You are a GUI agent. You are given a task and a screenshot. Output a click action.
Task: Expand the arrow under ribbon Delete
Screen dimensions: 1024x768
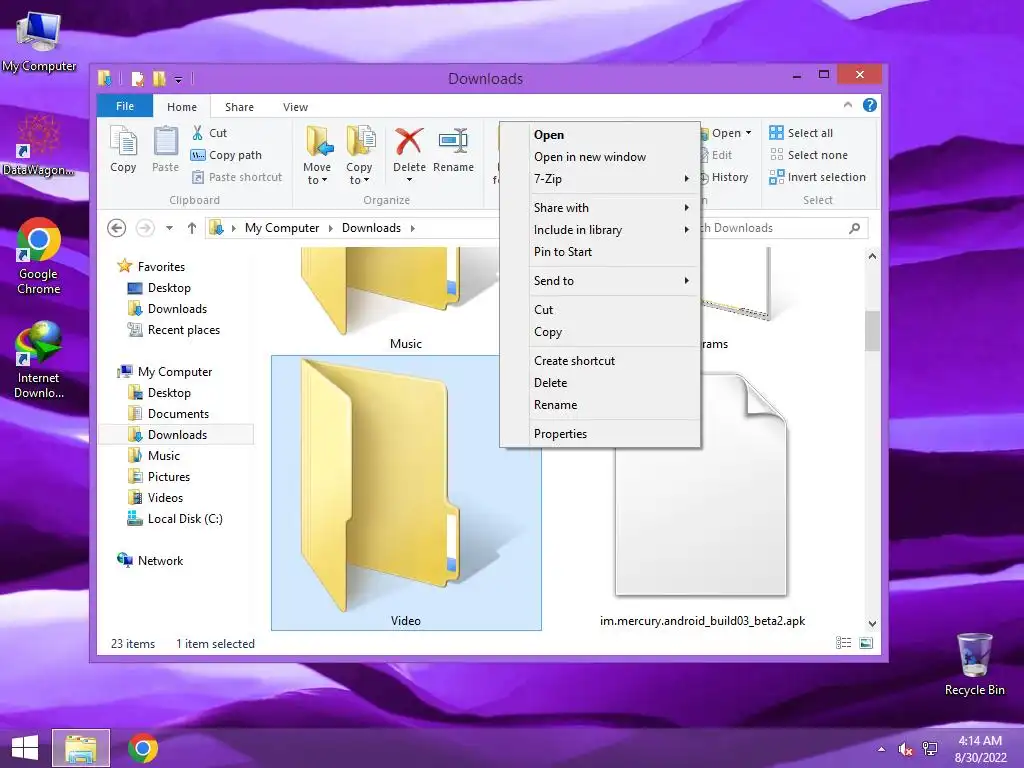pos(409,180)
